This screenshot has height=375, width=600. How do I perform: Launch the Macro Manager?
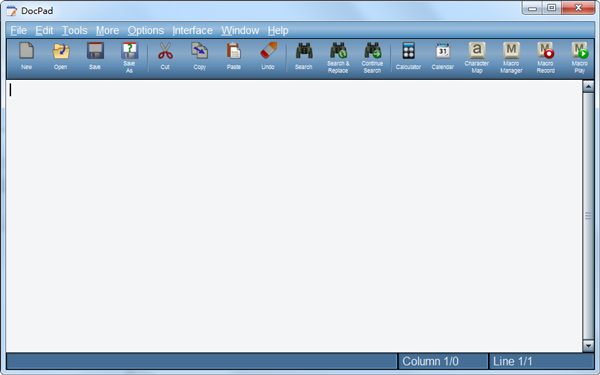(x=511, y=57)
